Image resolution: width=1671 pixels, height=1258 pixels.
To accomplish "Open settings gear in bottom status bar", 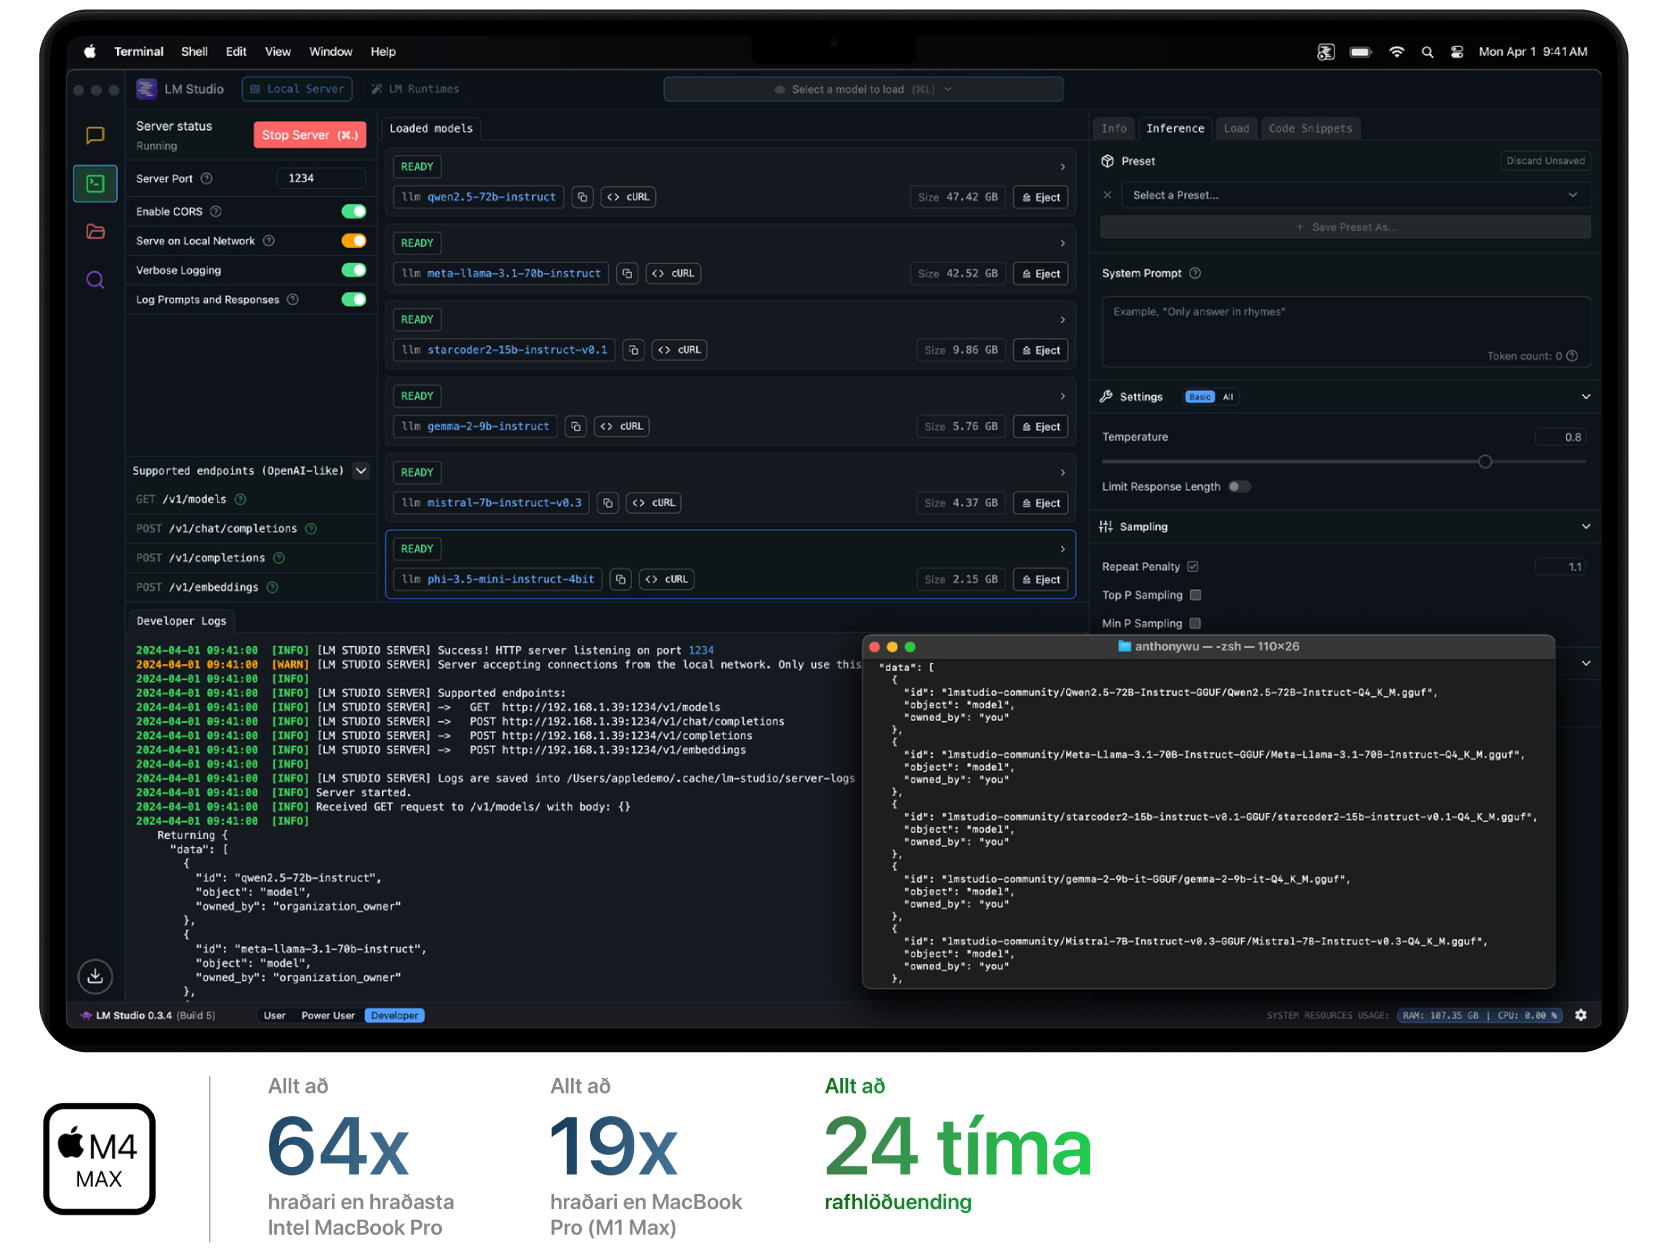I will (x=1580, y=1015).
